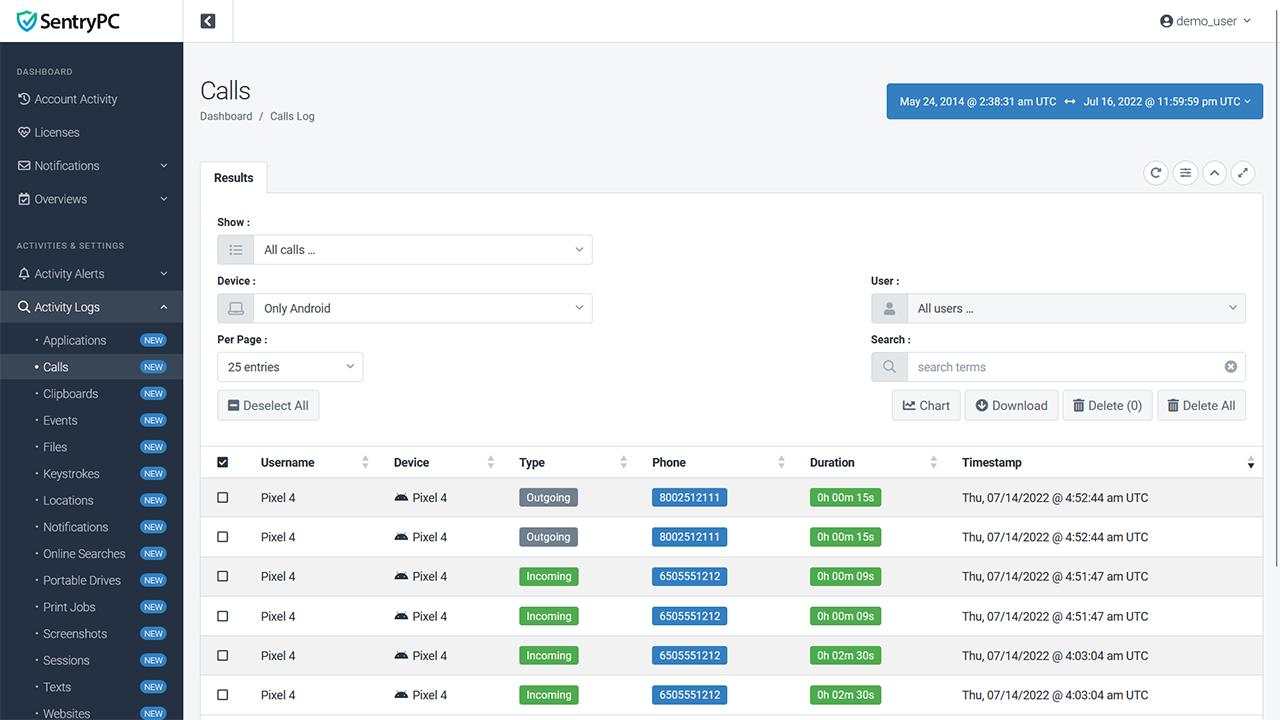Check the second 8002512111 call row checkbox

coord(222,537)
